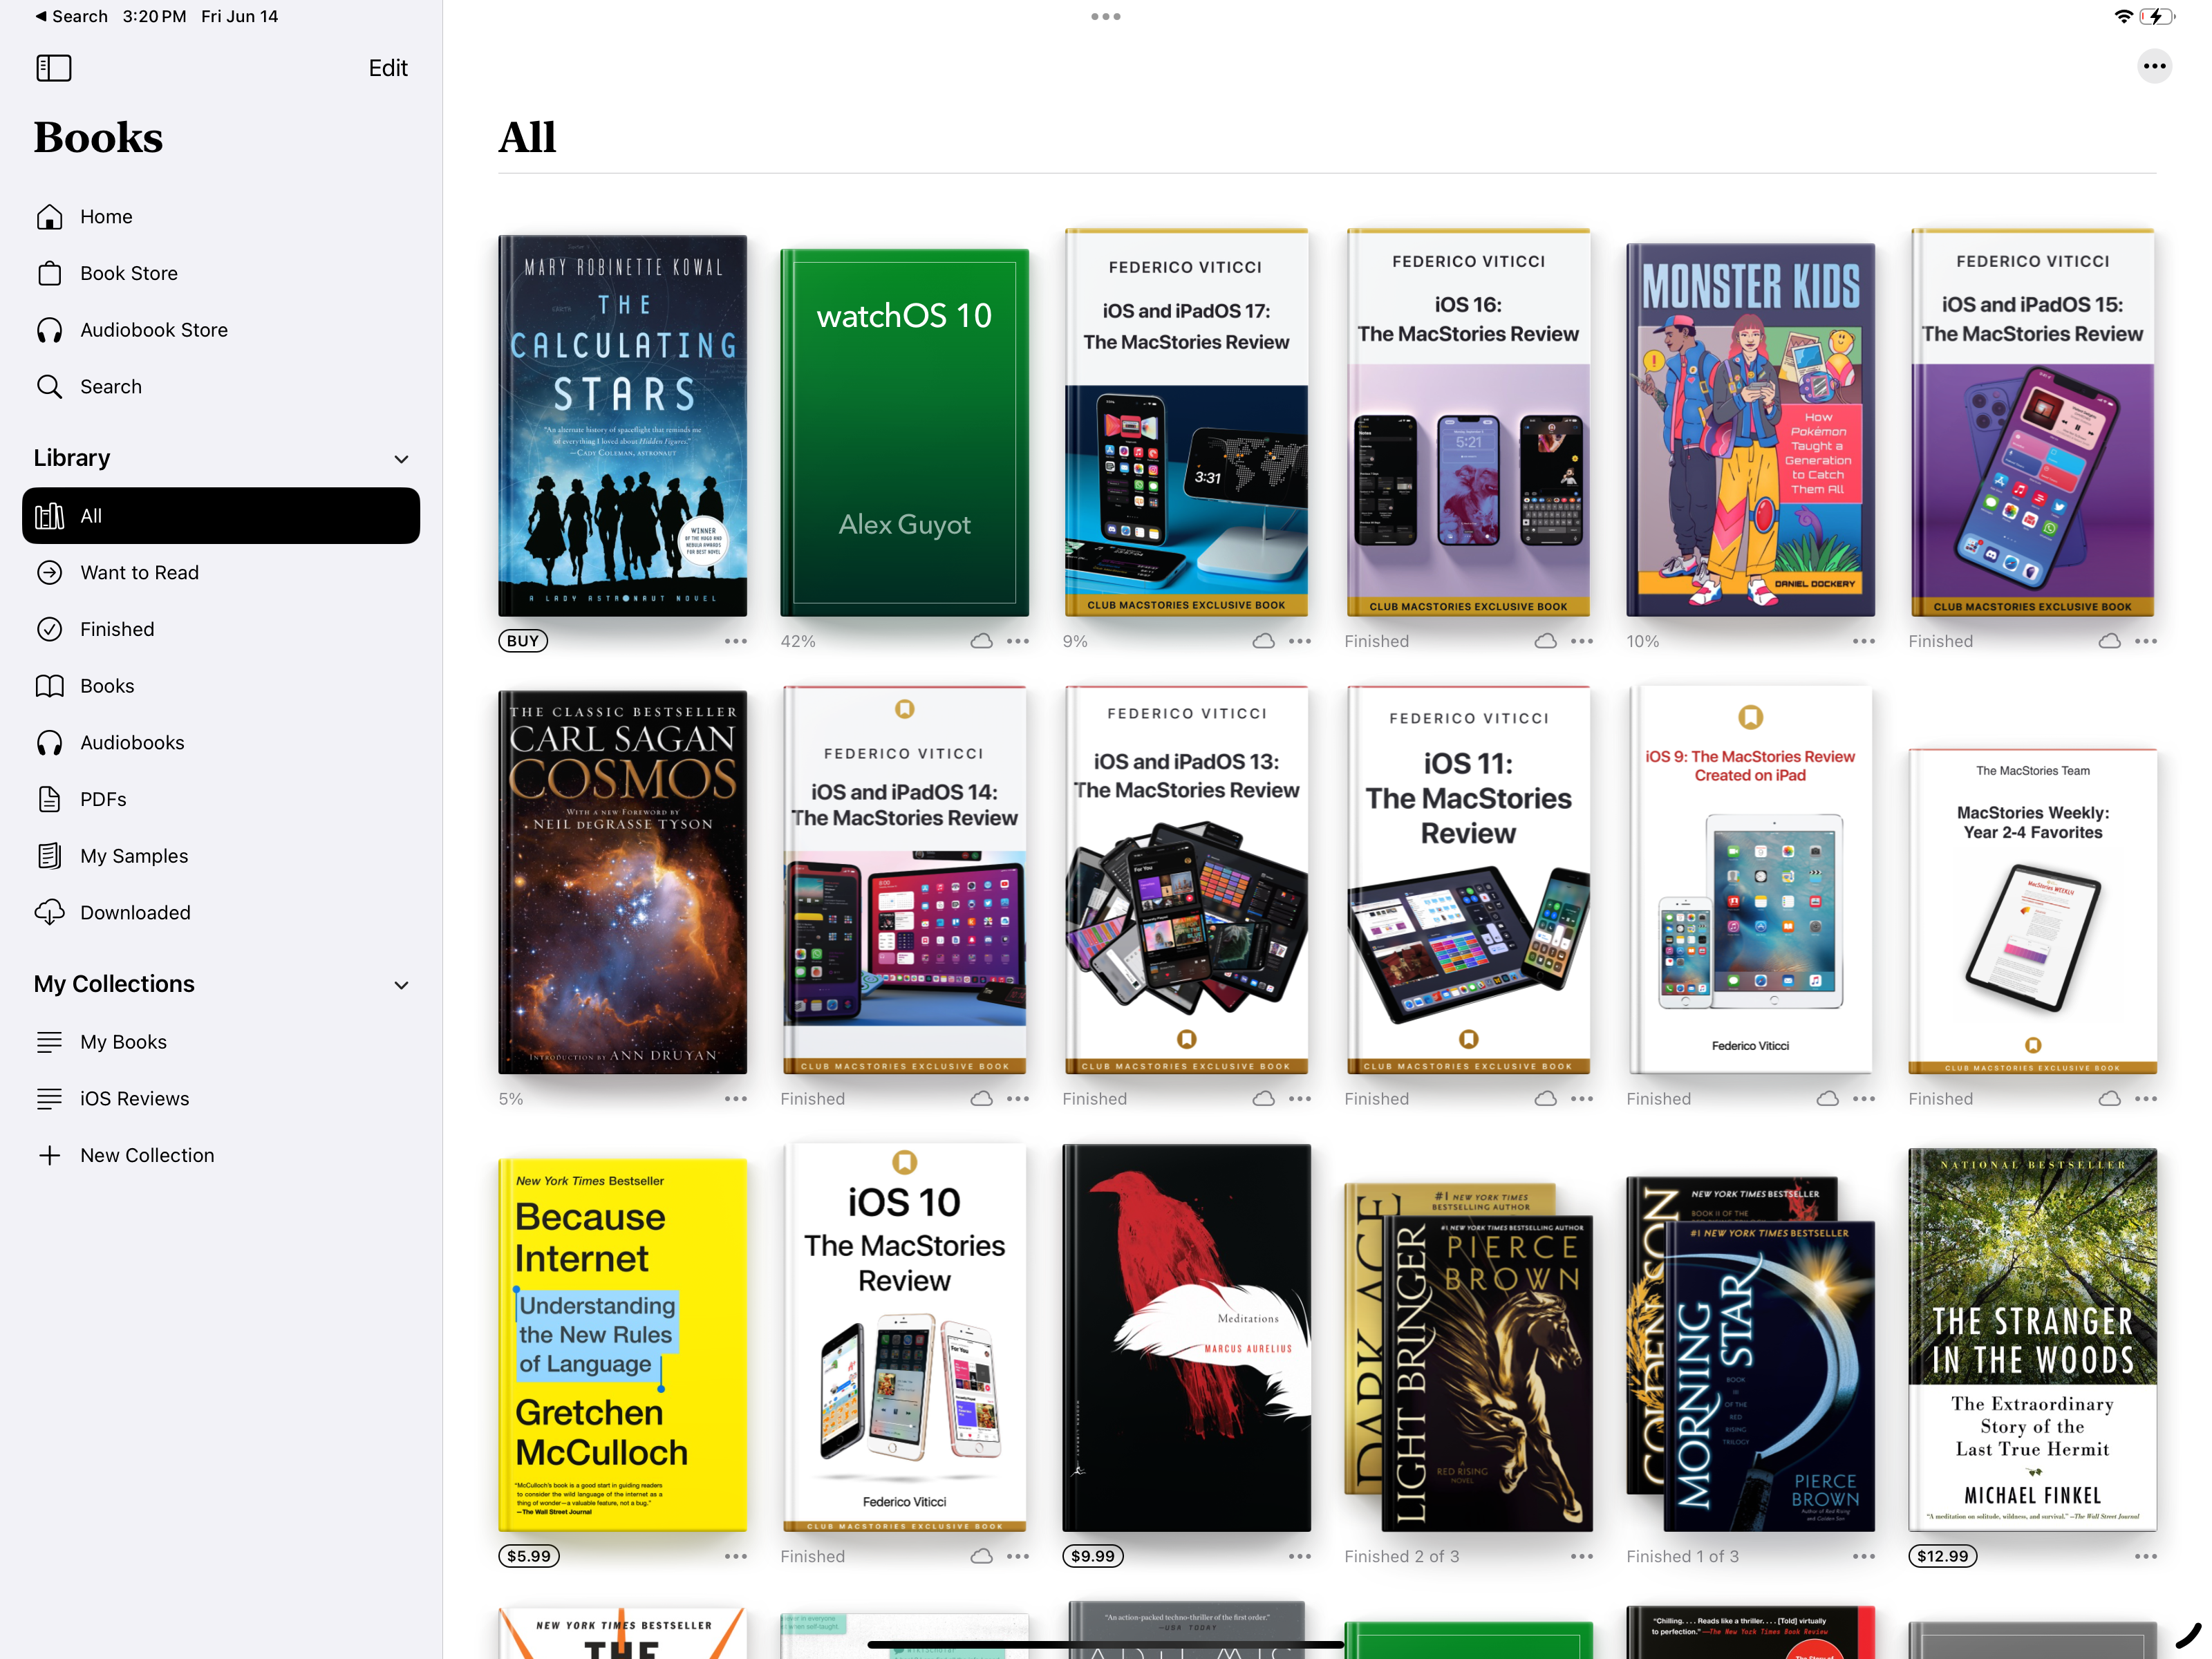
Task: Open more options for iOS 16 review
Action: (1582, 641)
